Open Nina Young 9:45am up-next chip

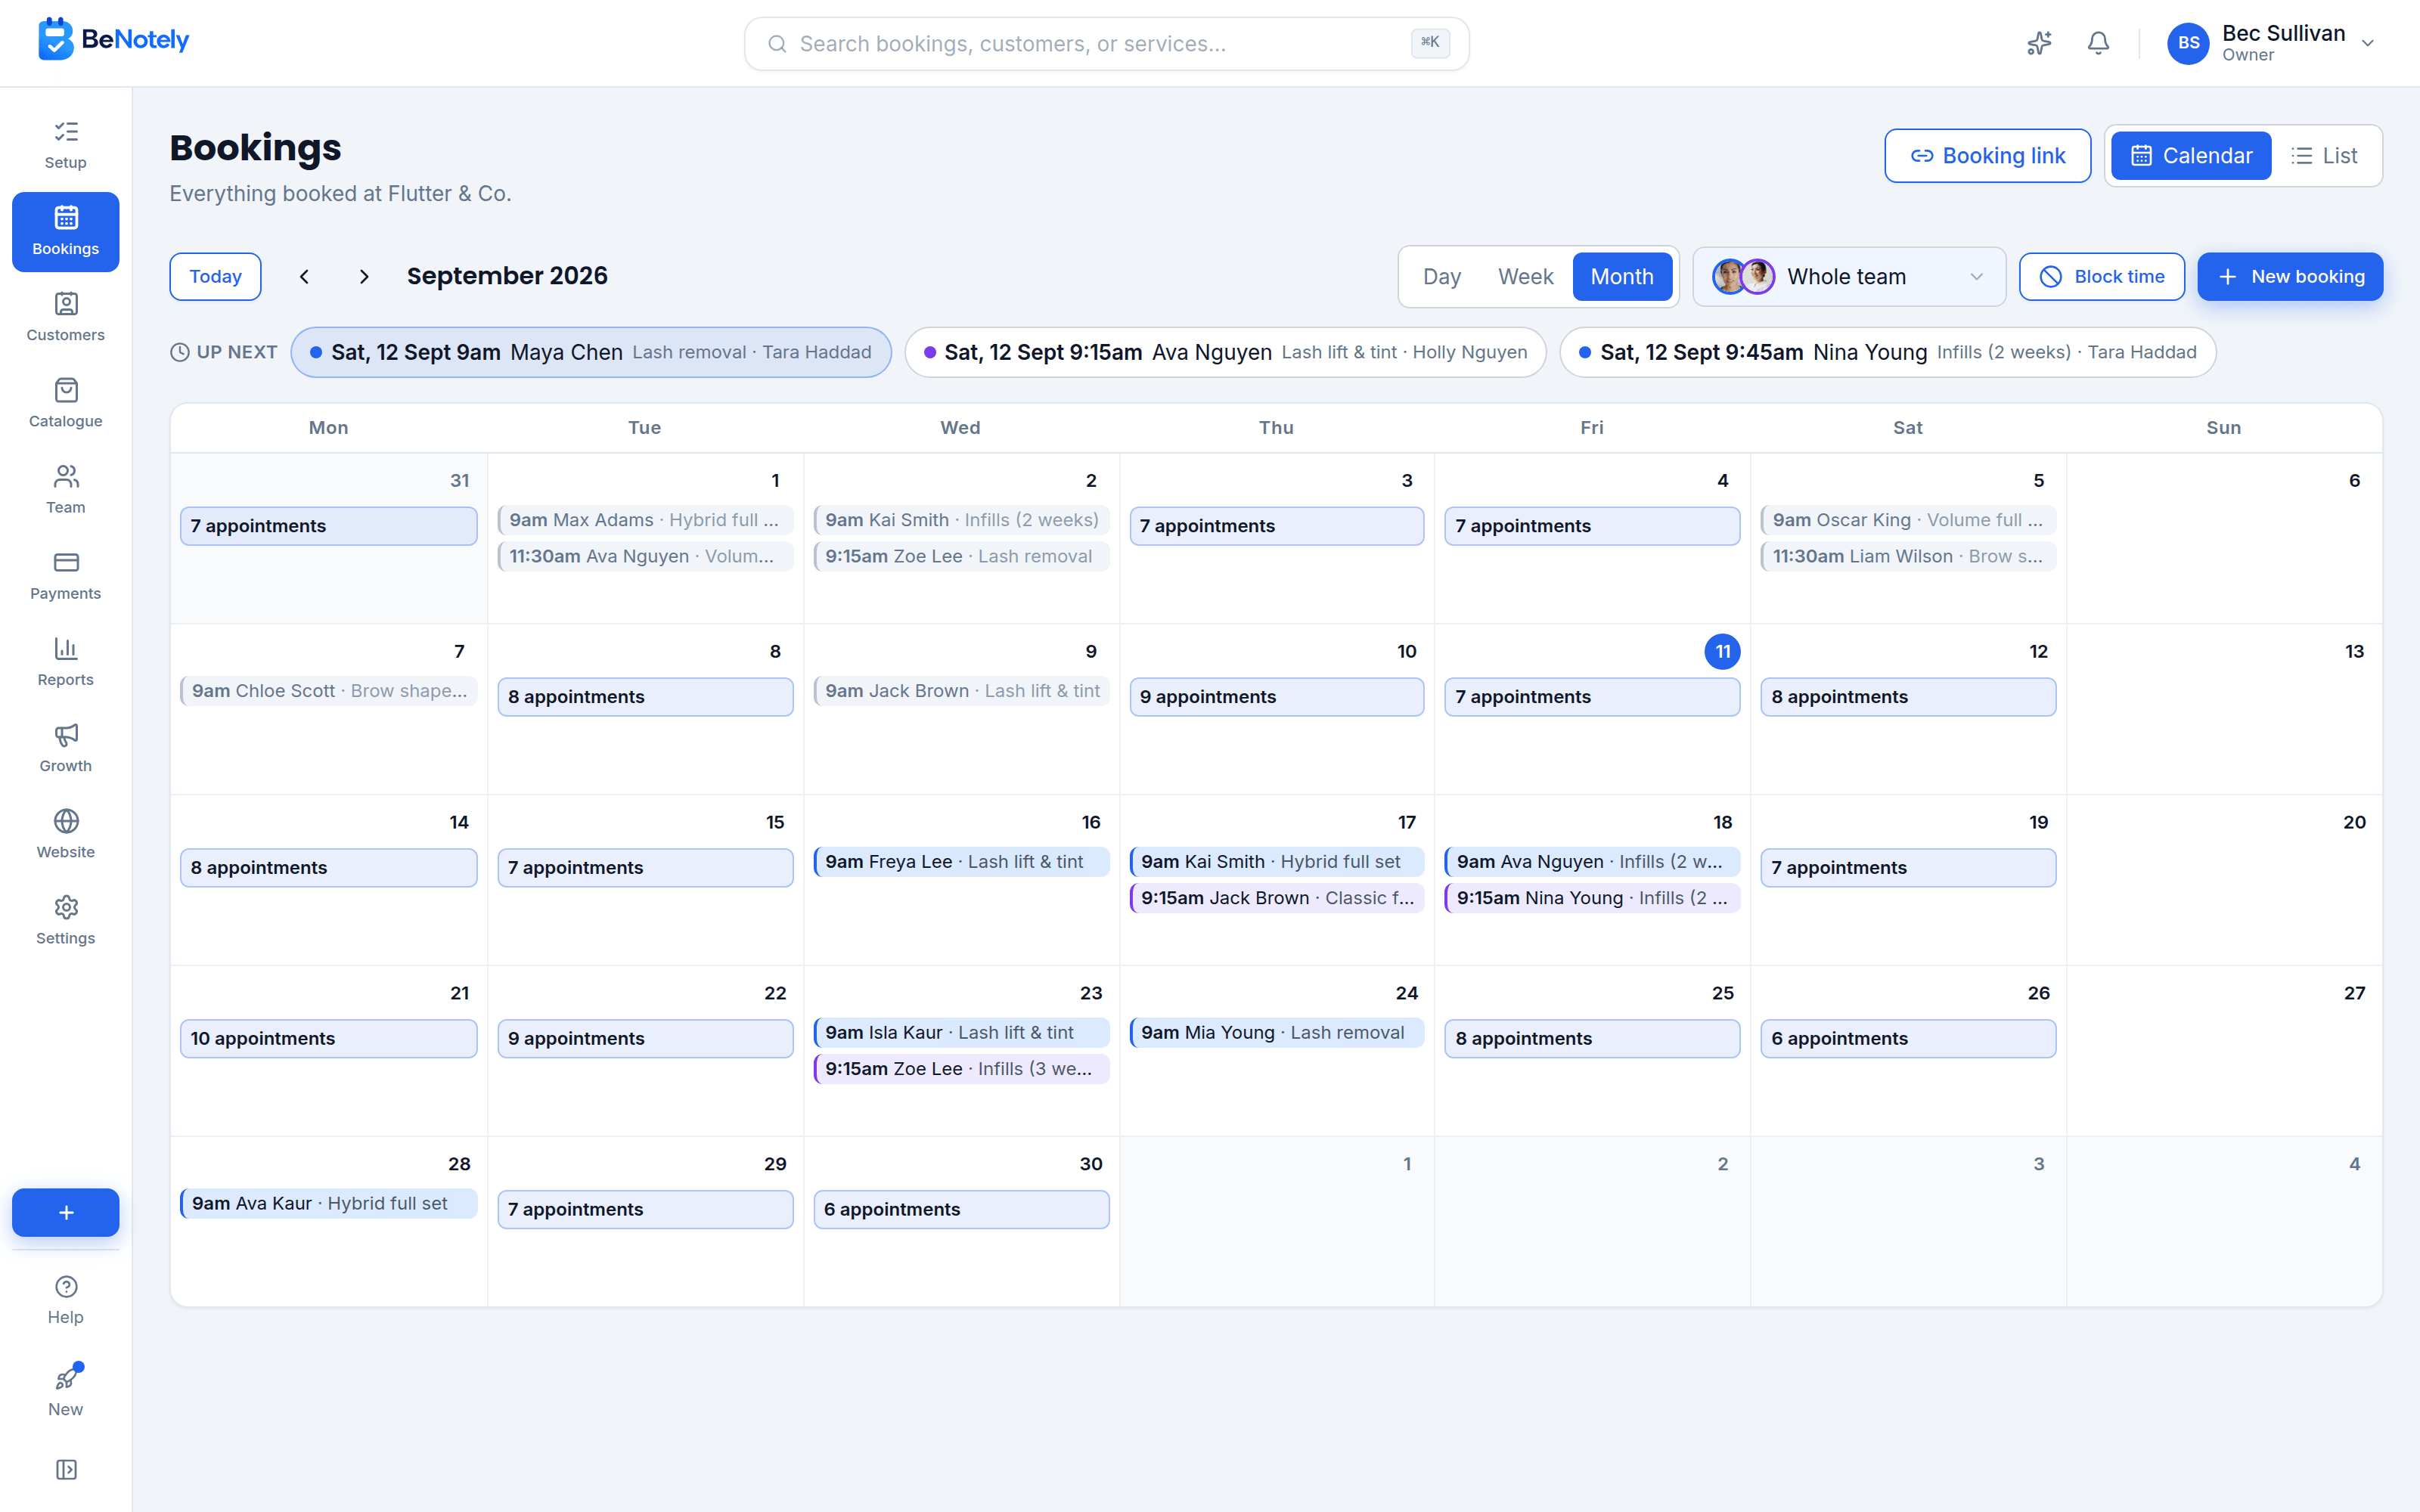tap(1887, 352)
